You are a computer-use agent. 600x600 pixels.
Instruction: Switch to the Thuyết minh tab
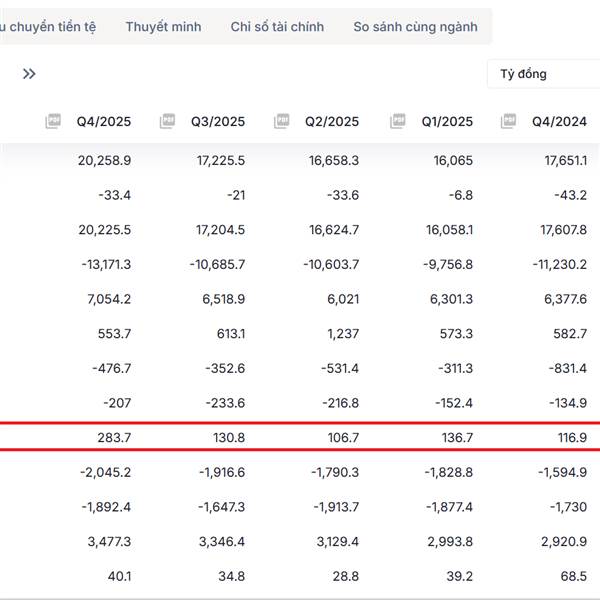[163, 27]
